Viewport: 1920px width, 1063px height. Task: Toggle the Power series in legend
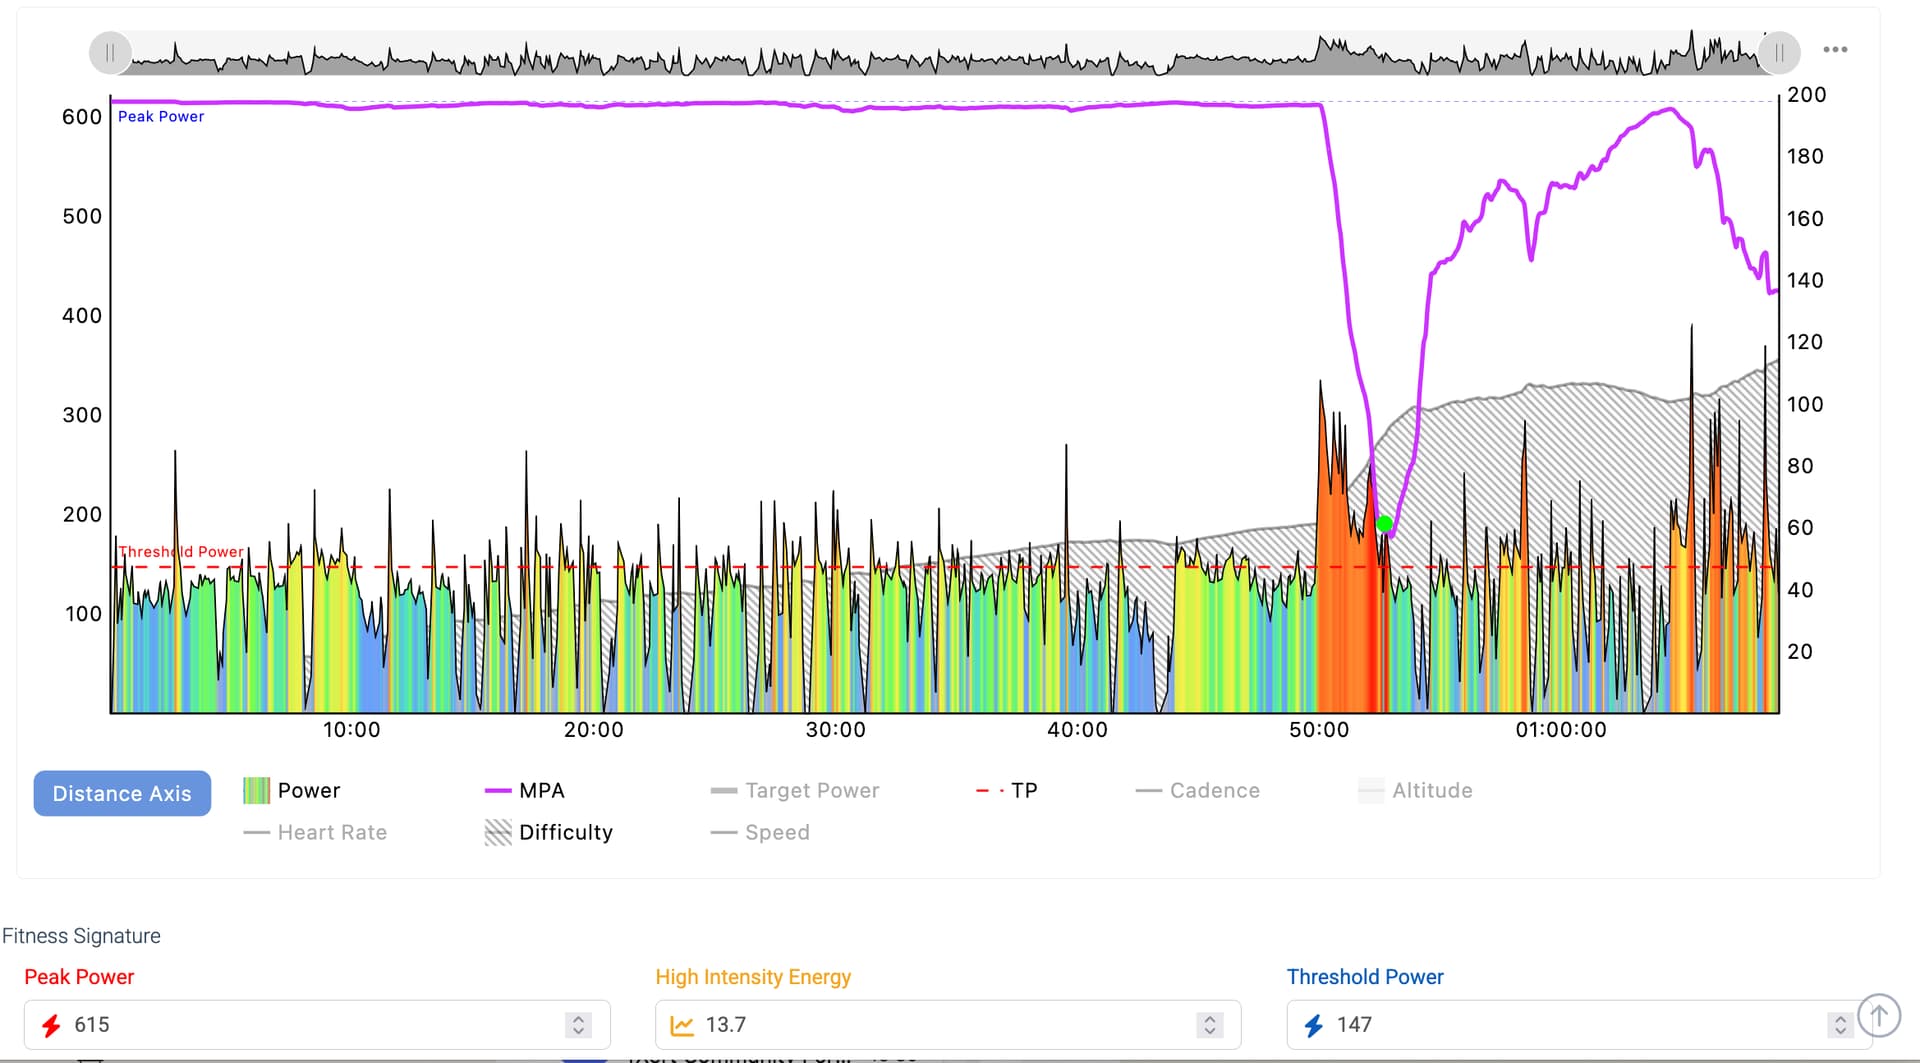(x=292, y=791)
